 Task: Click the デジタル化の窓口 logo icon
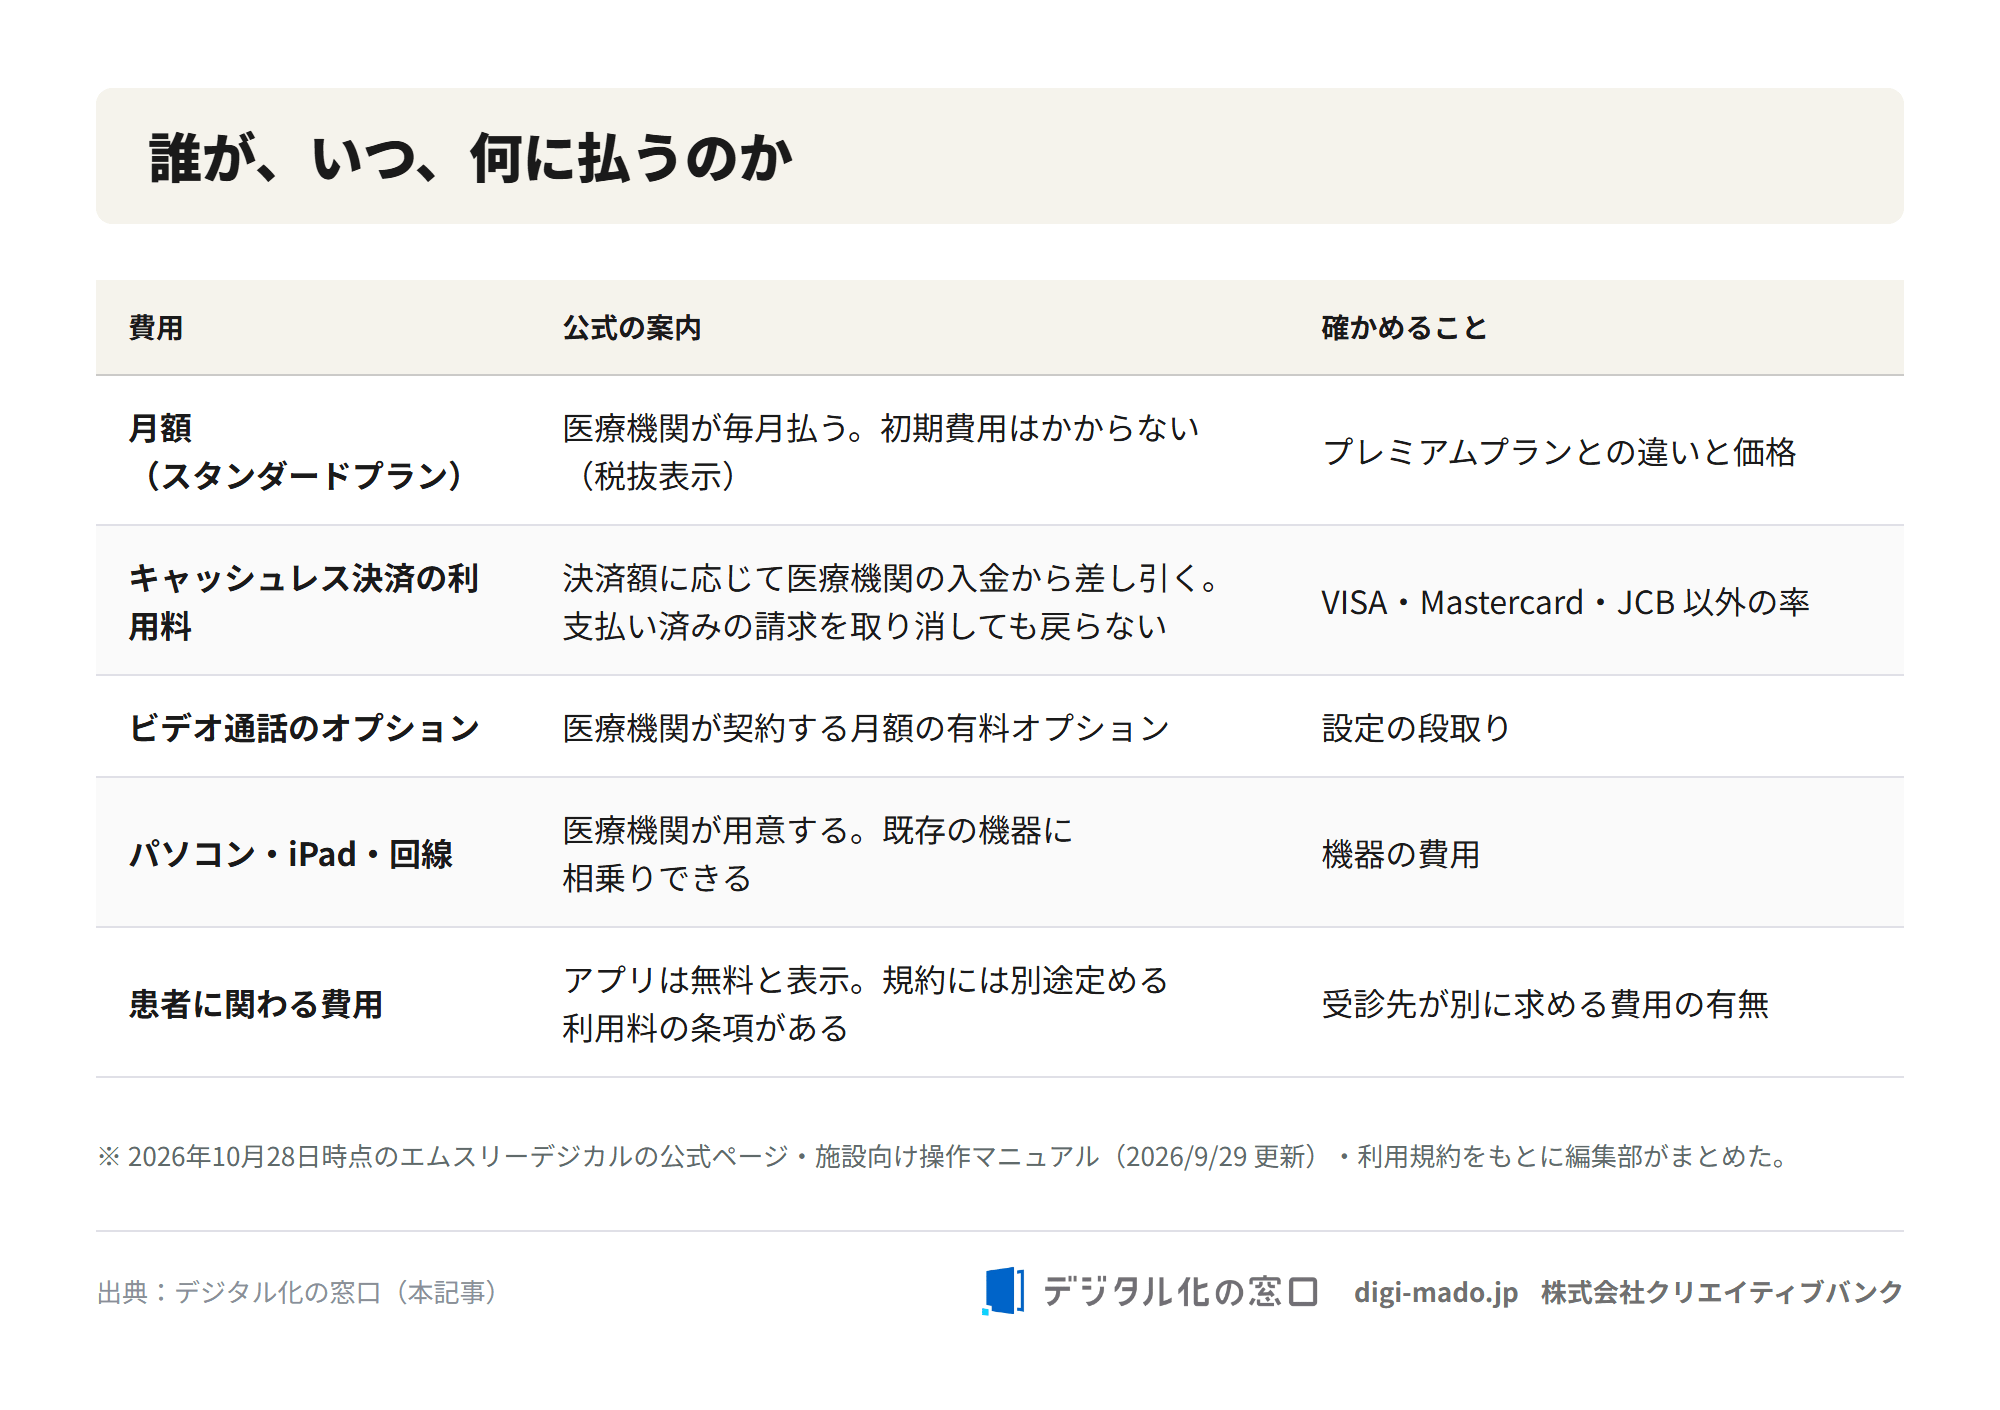[x=1003, y=1291]
